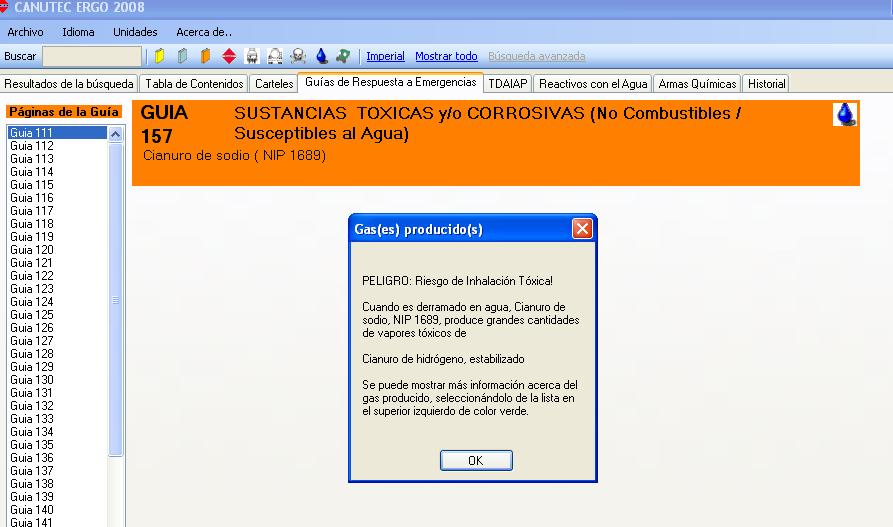Click the road trailer identification icon
This screenshot has width=893, height=527.
click(x=275, y=56)
